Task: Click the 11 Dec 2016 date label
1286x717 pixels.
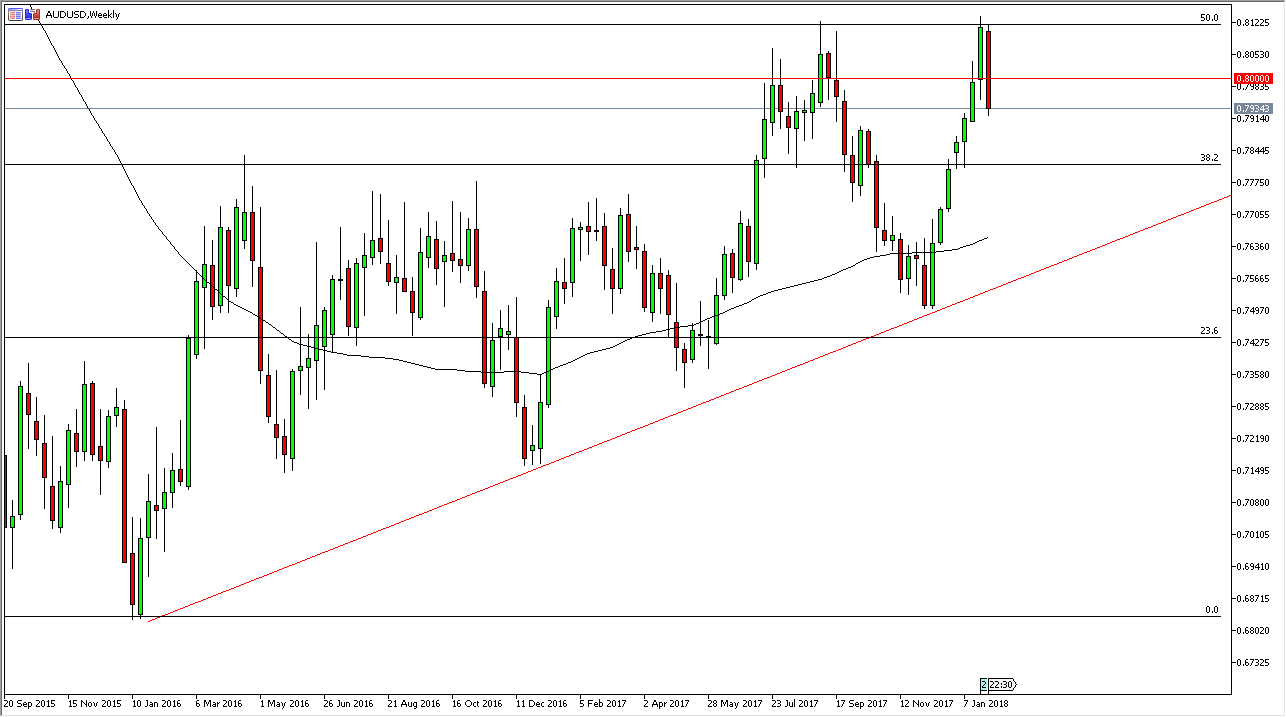Action: click(540, 703)
